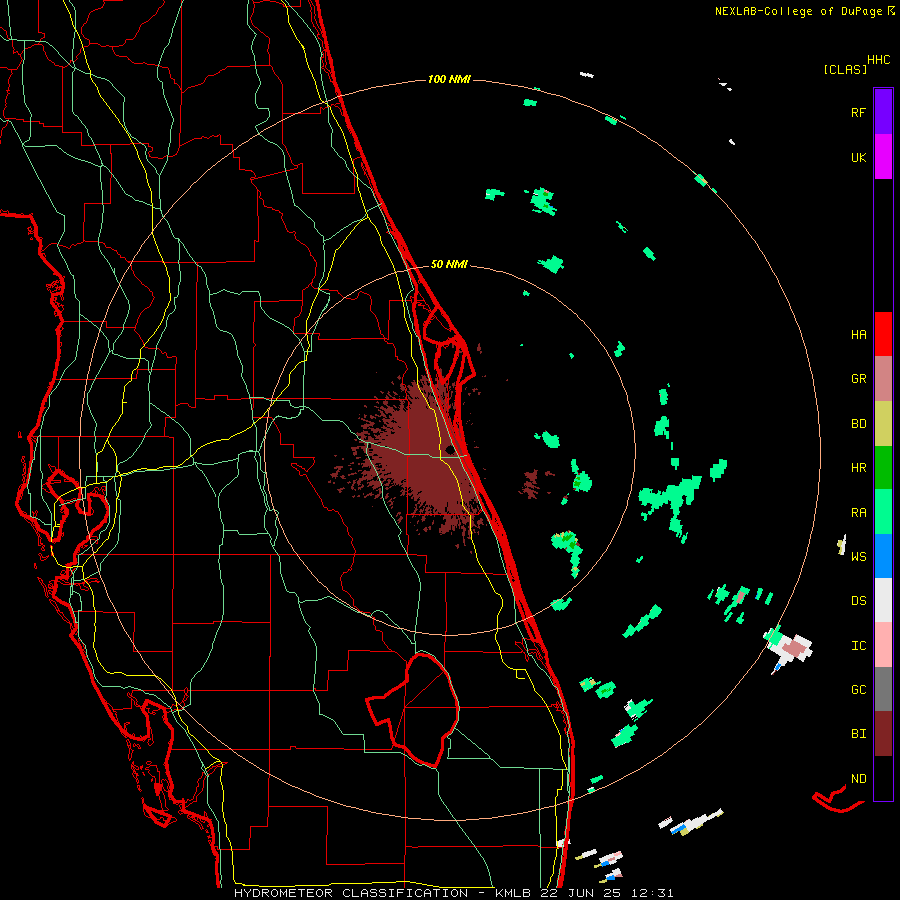Click the black radar site dot
The width and height of the screenshot is (900, 900).
point(449,449)
